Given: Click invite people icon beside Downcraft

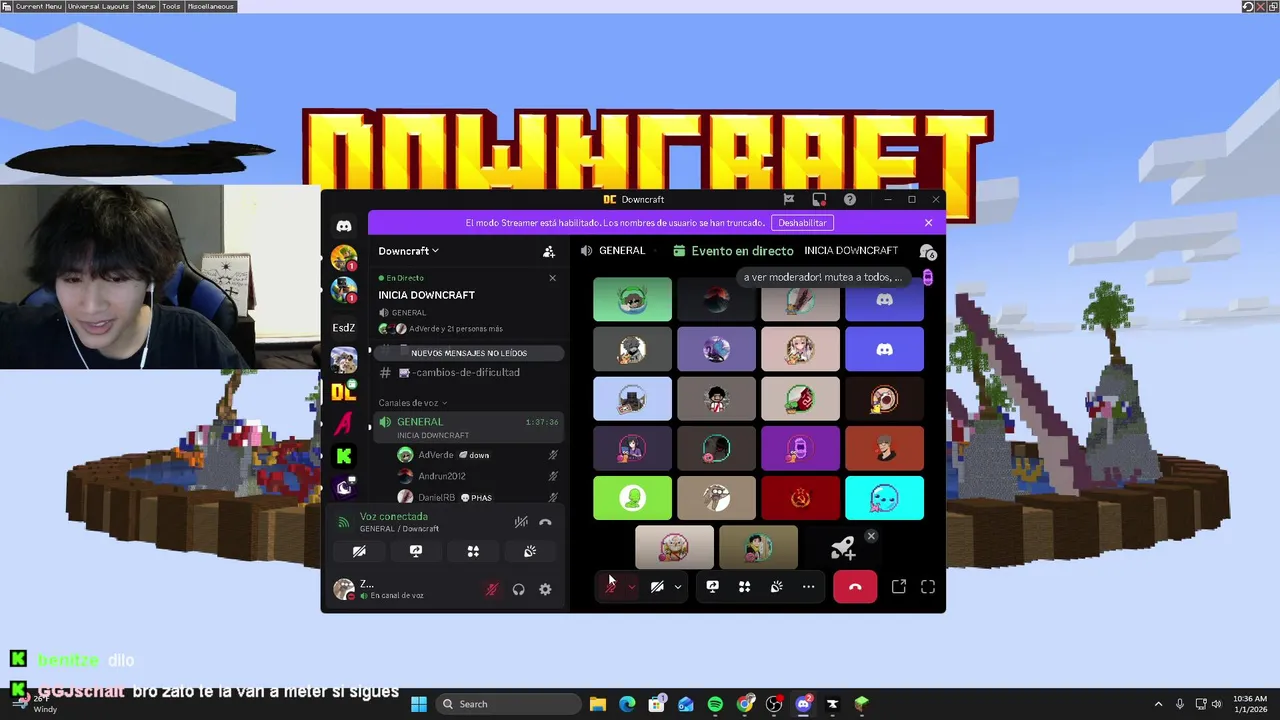Looking at the screenshot, I should pyautogui.click(x=548, y=252).
